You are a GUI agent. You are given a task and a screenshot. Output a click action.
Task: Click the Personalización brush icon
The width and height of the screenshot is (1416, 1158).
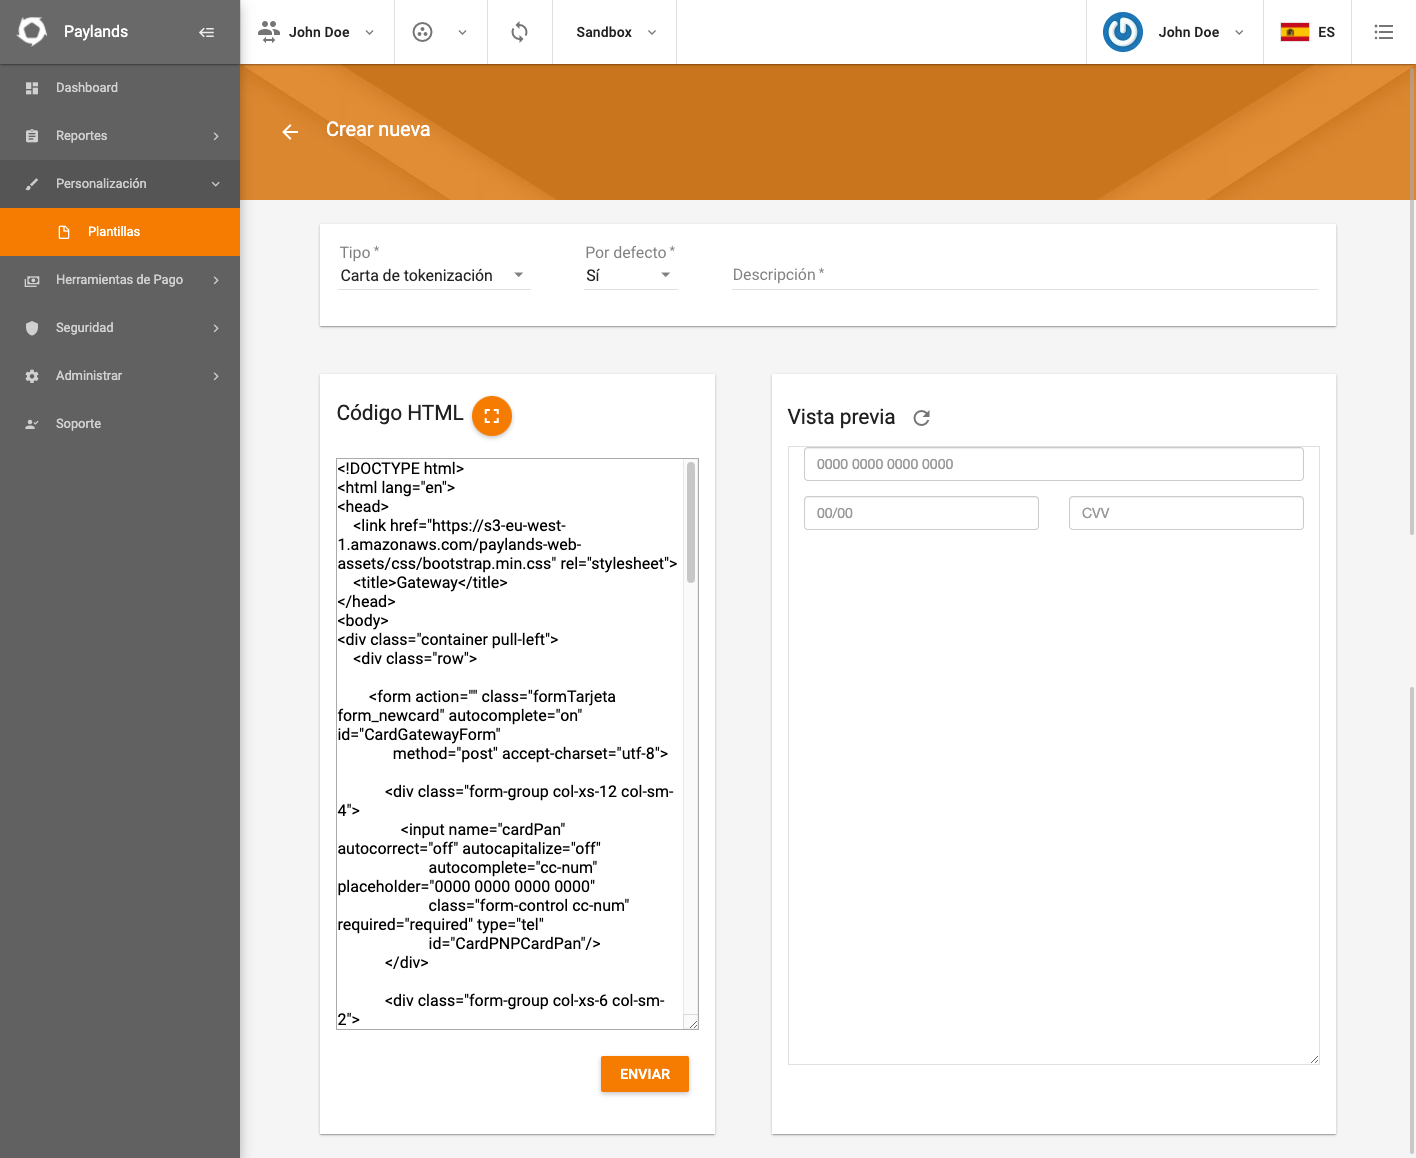coord(32,184)
